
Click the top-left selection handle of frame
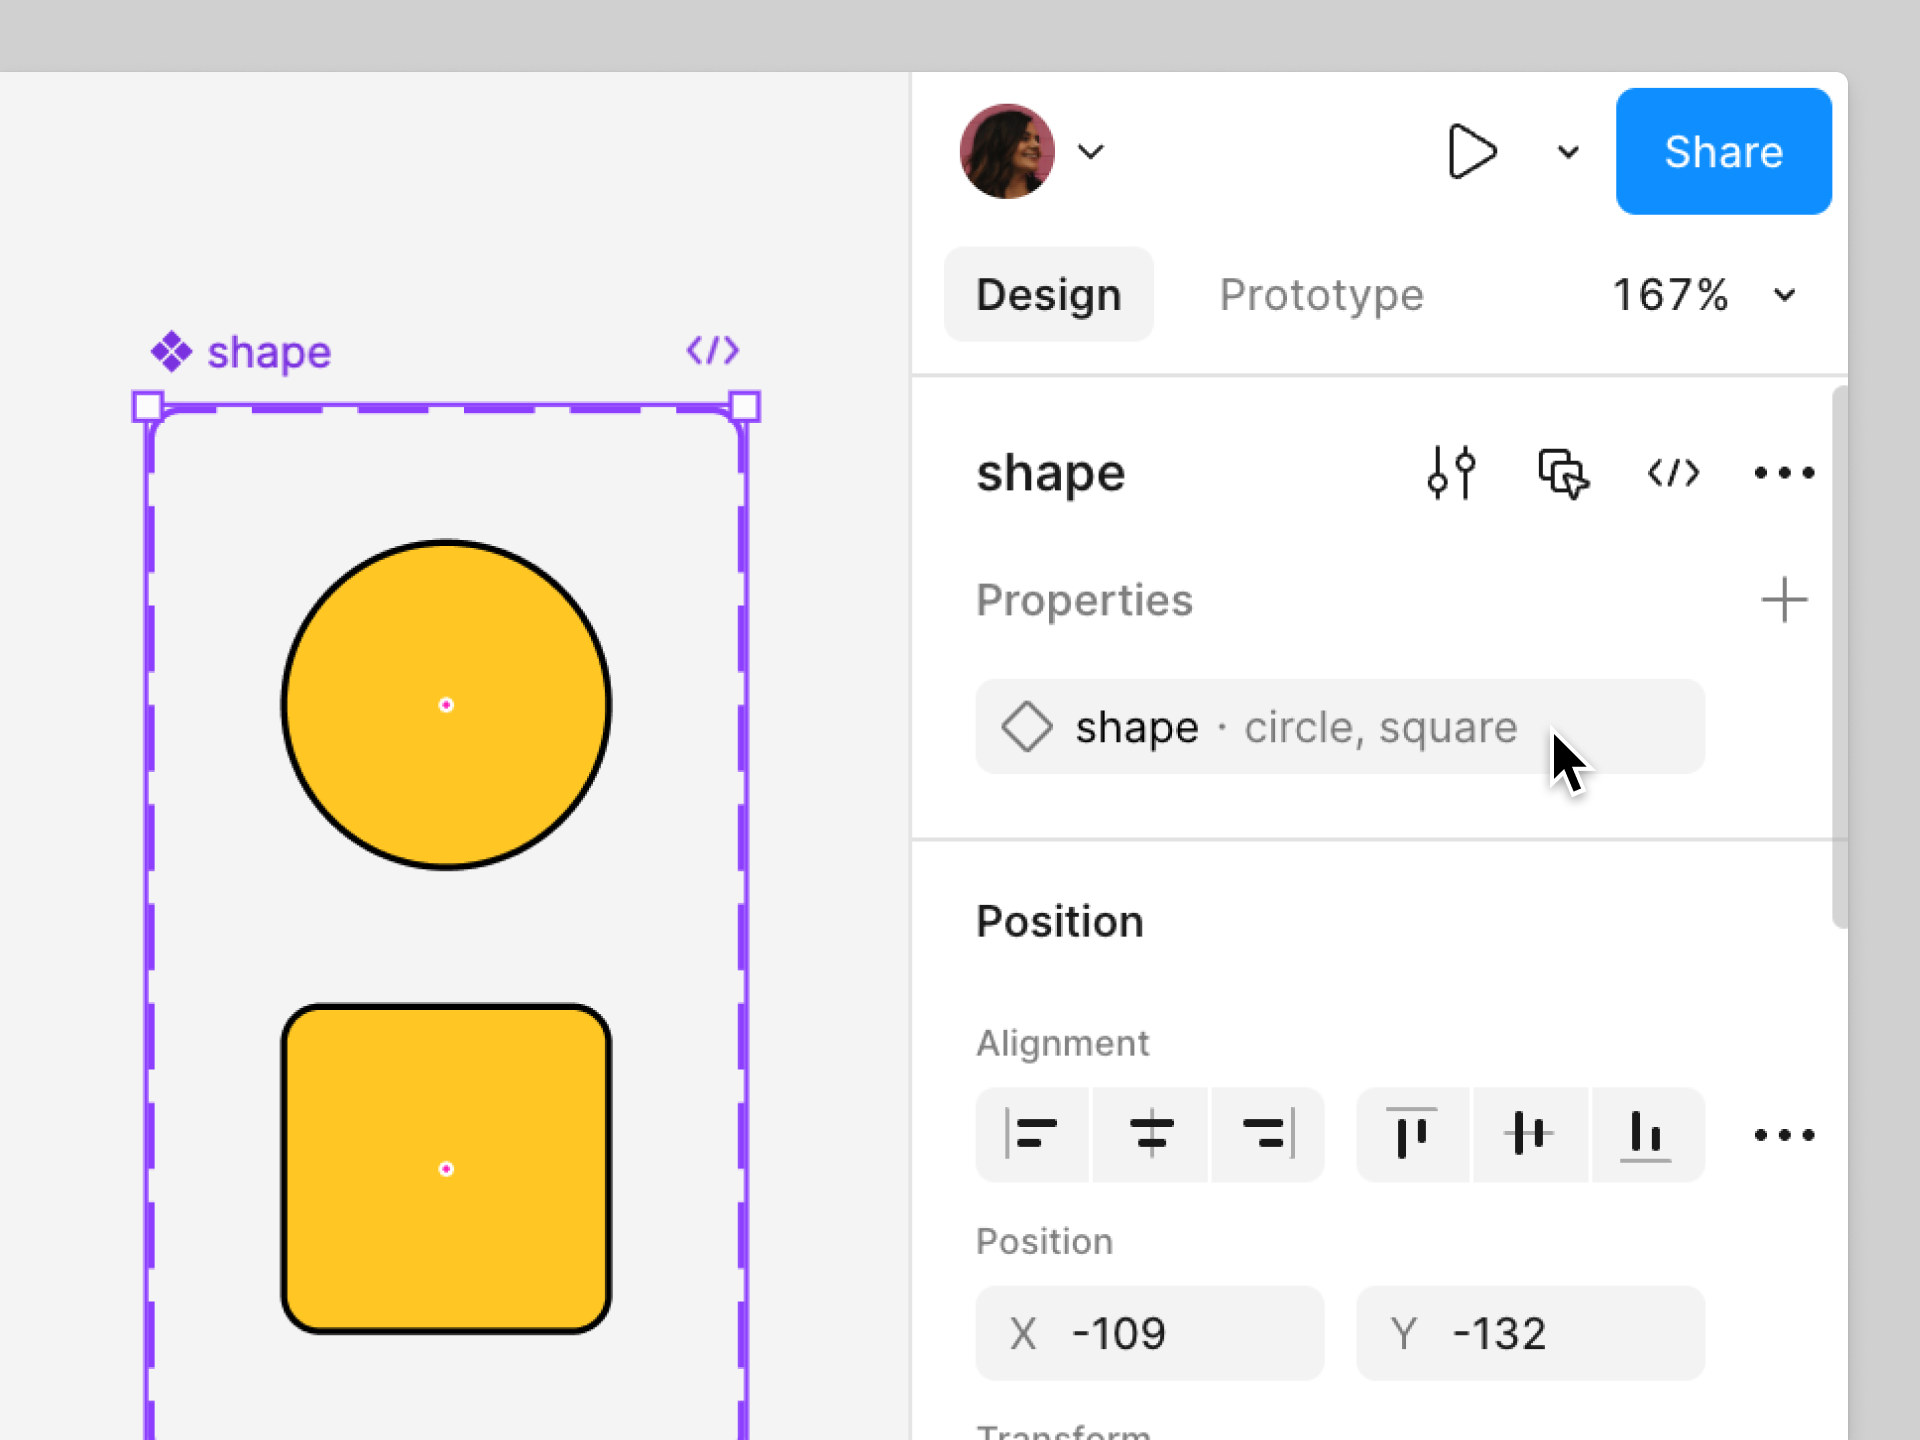click(x=148, y=406)
